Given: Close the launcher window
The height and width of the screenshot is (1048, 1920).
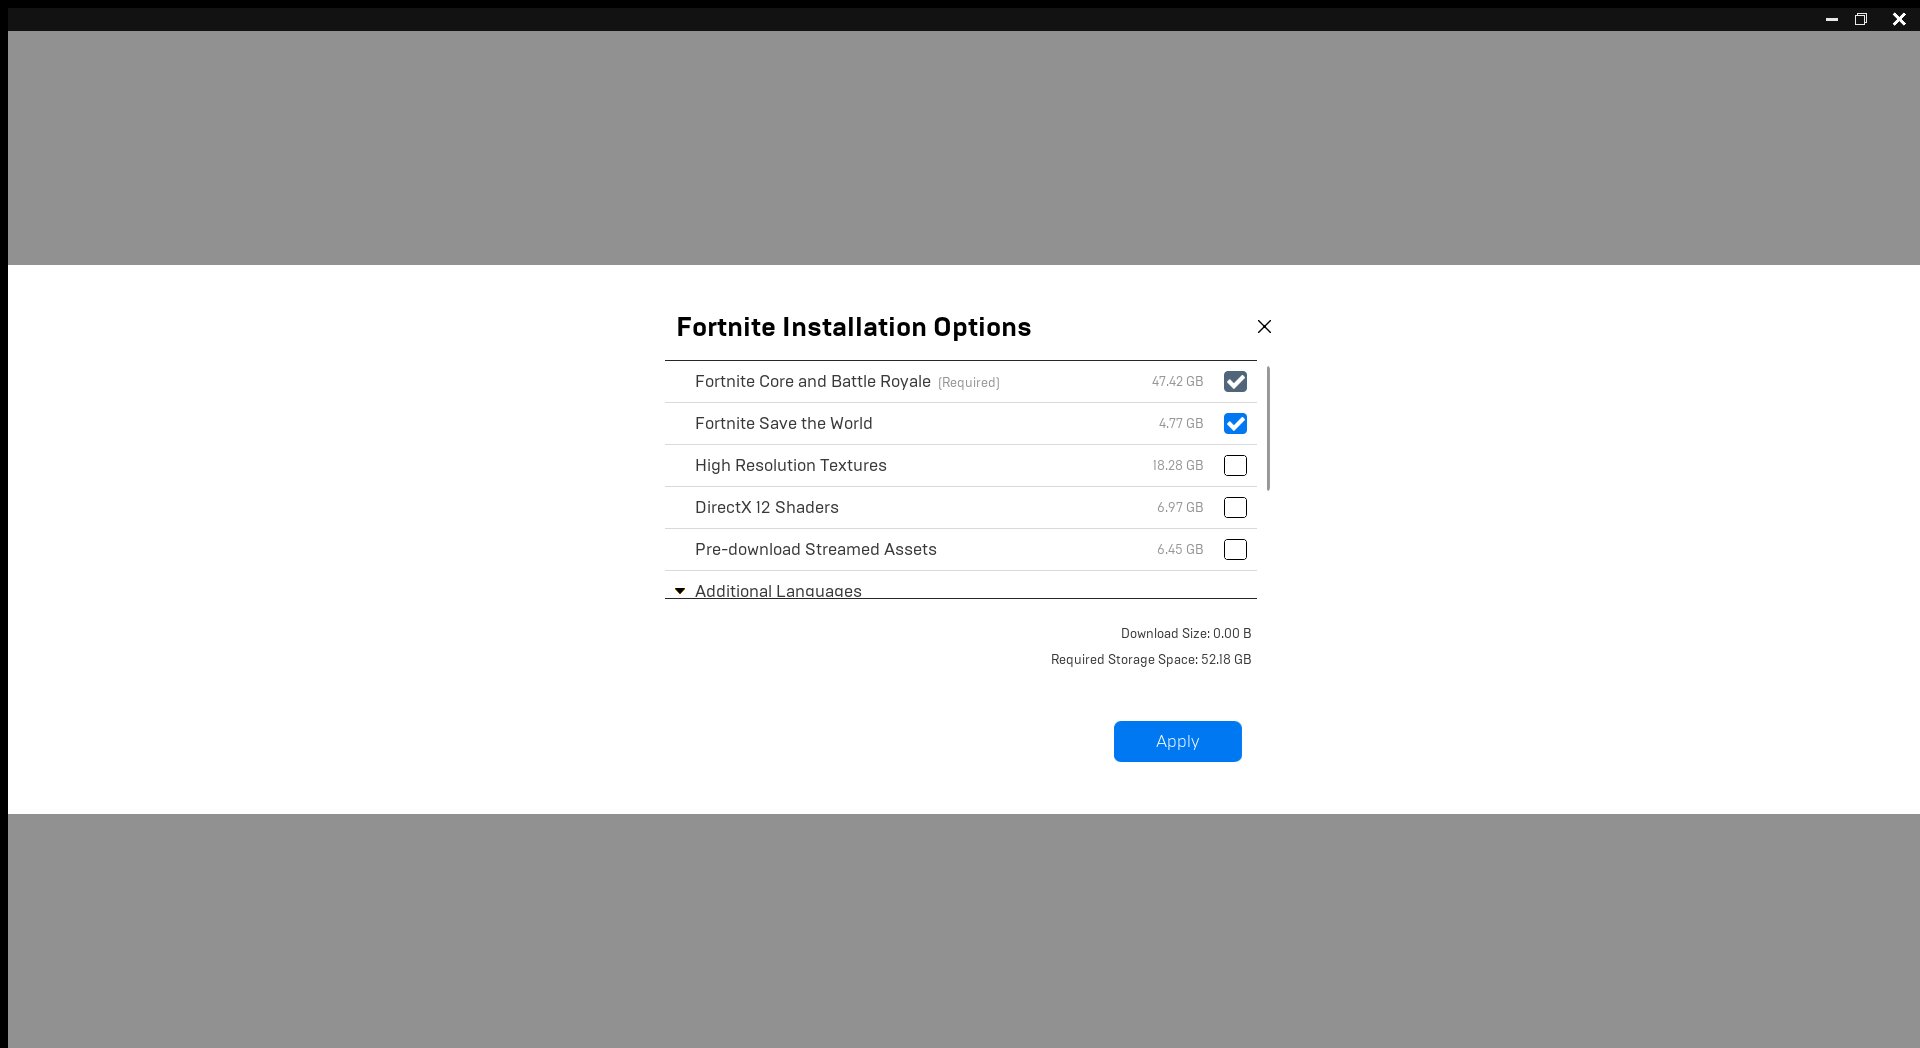Looking at the screenshot, I should 1899,19.
